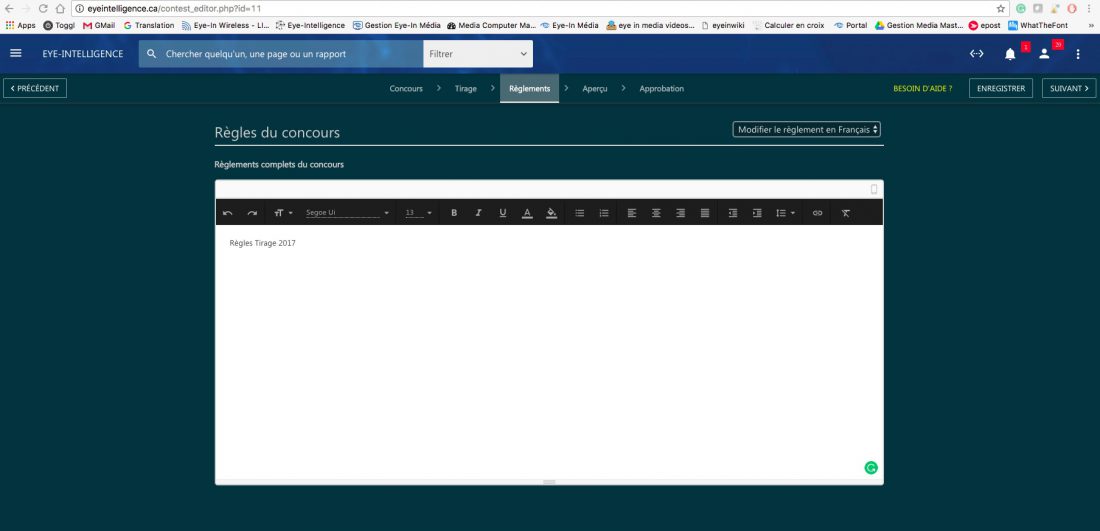Screen dimensions: 1100x531
Task: Open the Segoe UI font family dropdown
Action: (347, 213)
